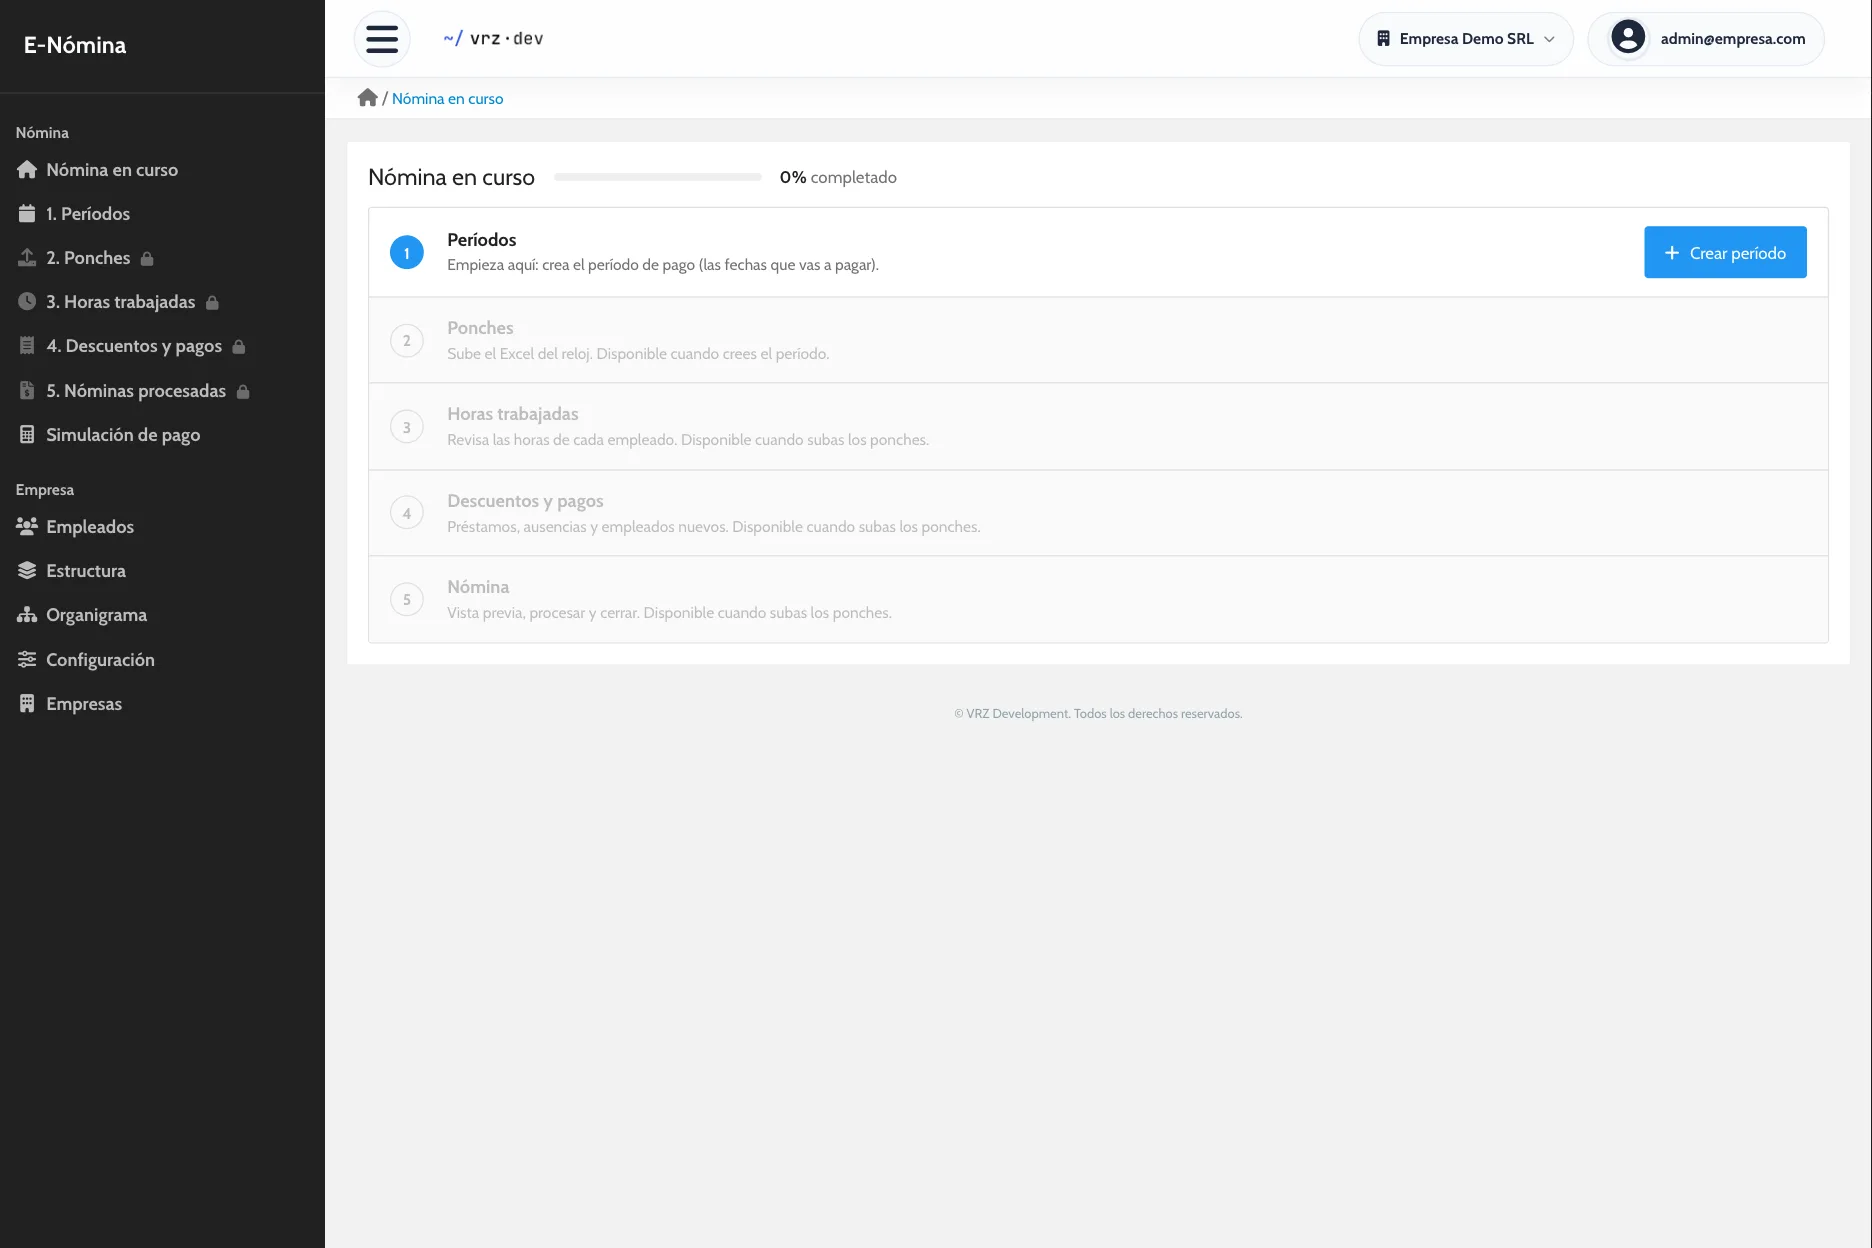
Task: Click the lock icon beside Nóminas procesadas
Action: (243, 392)
